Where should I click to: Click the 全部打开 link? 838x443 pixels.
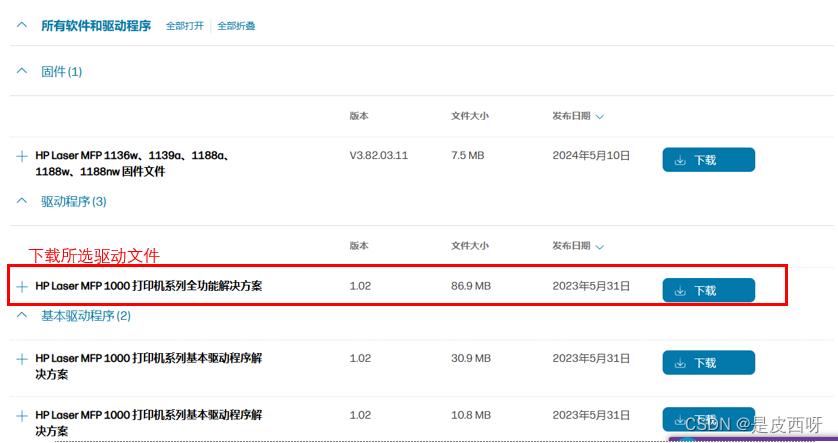pos(184,26)
